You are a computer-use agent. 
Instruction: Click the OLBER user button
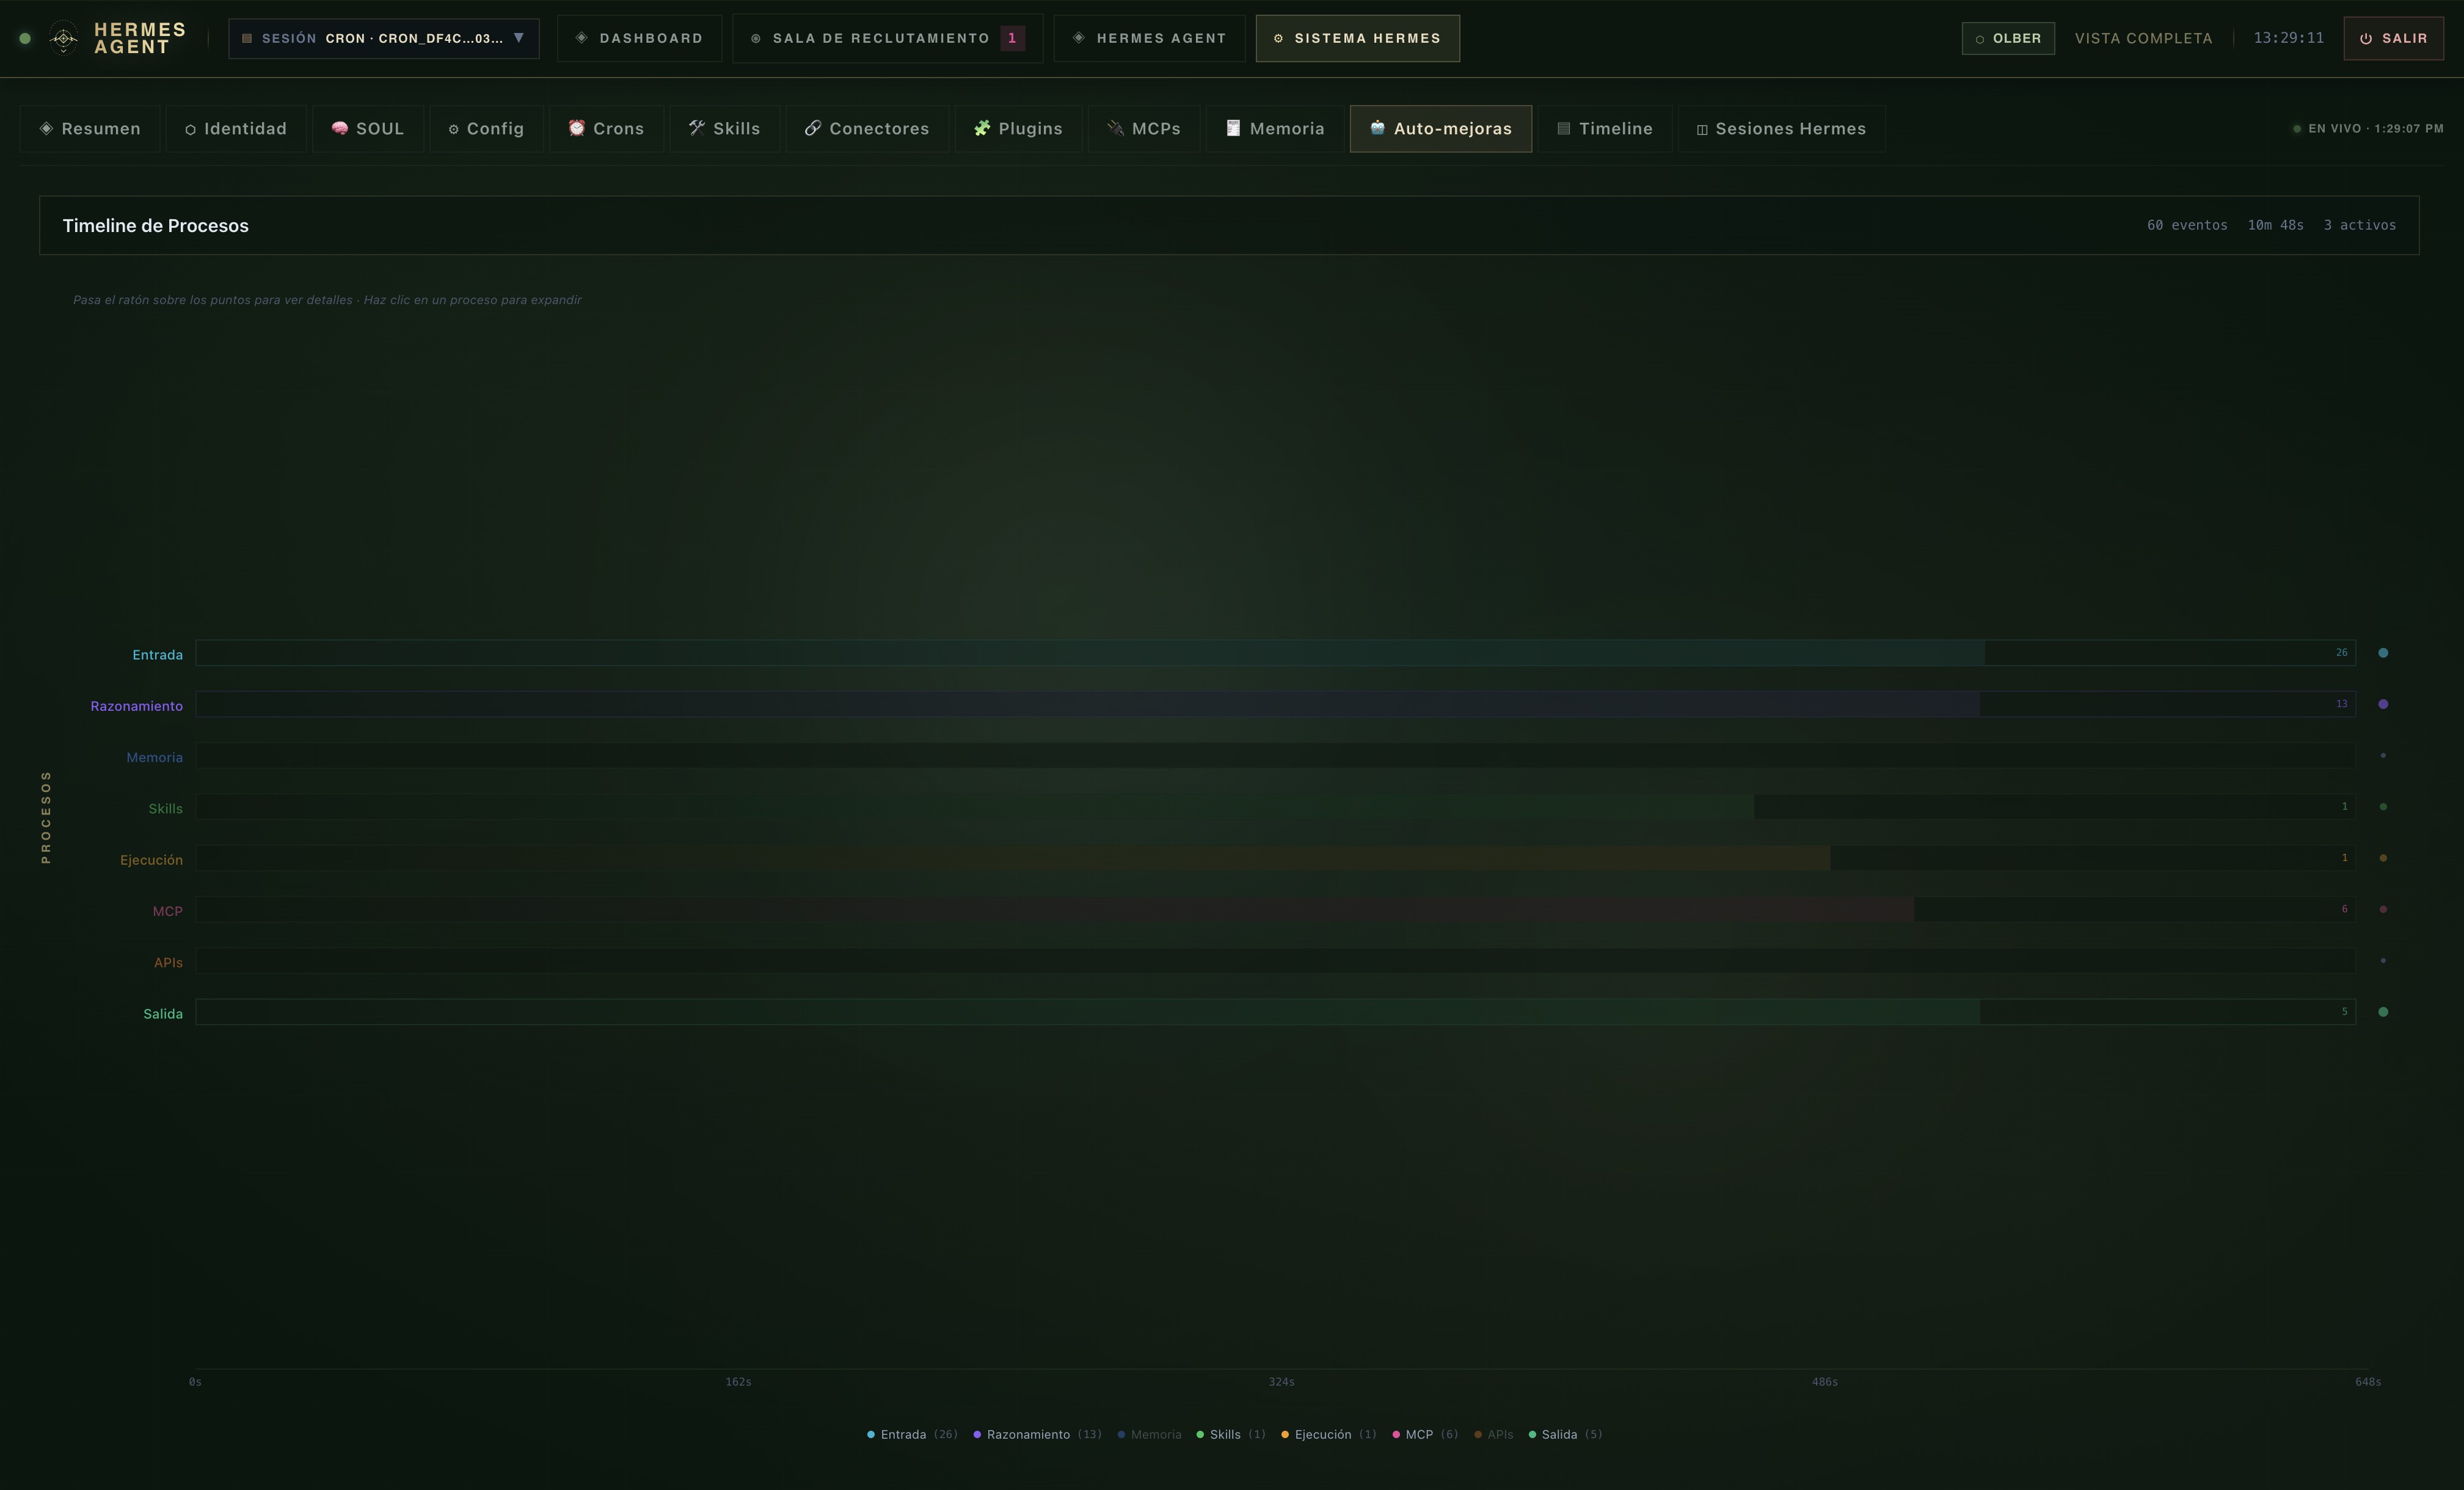pos(2008,38)
